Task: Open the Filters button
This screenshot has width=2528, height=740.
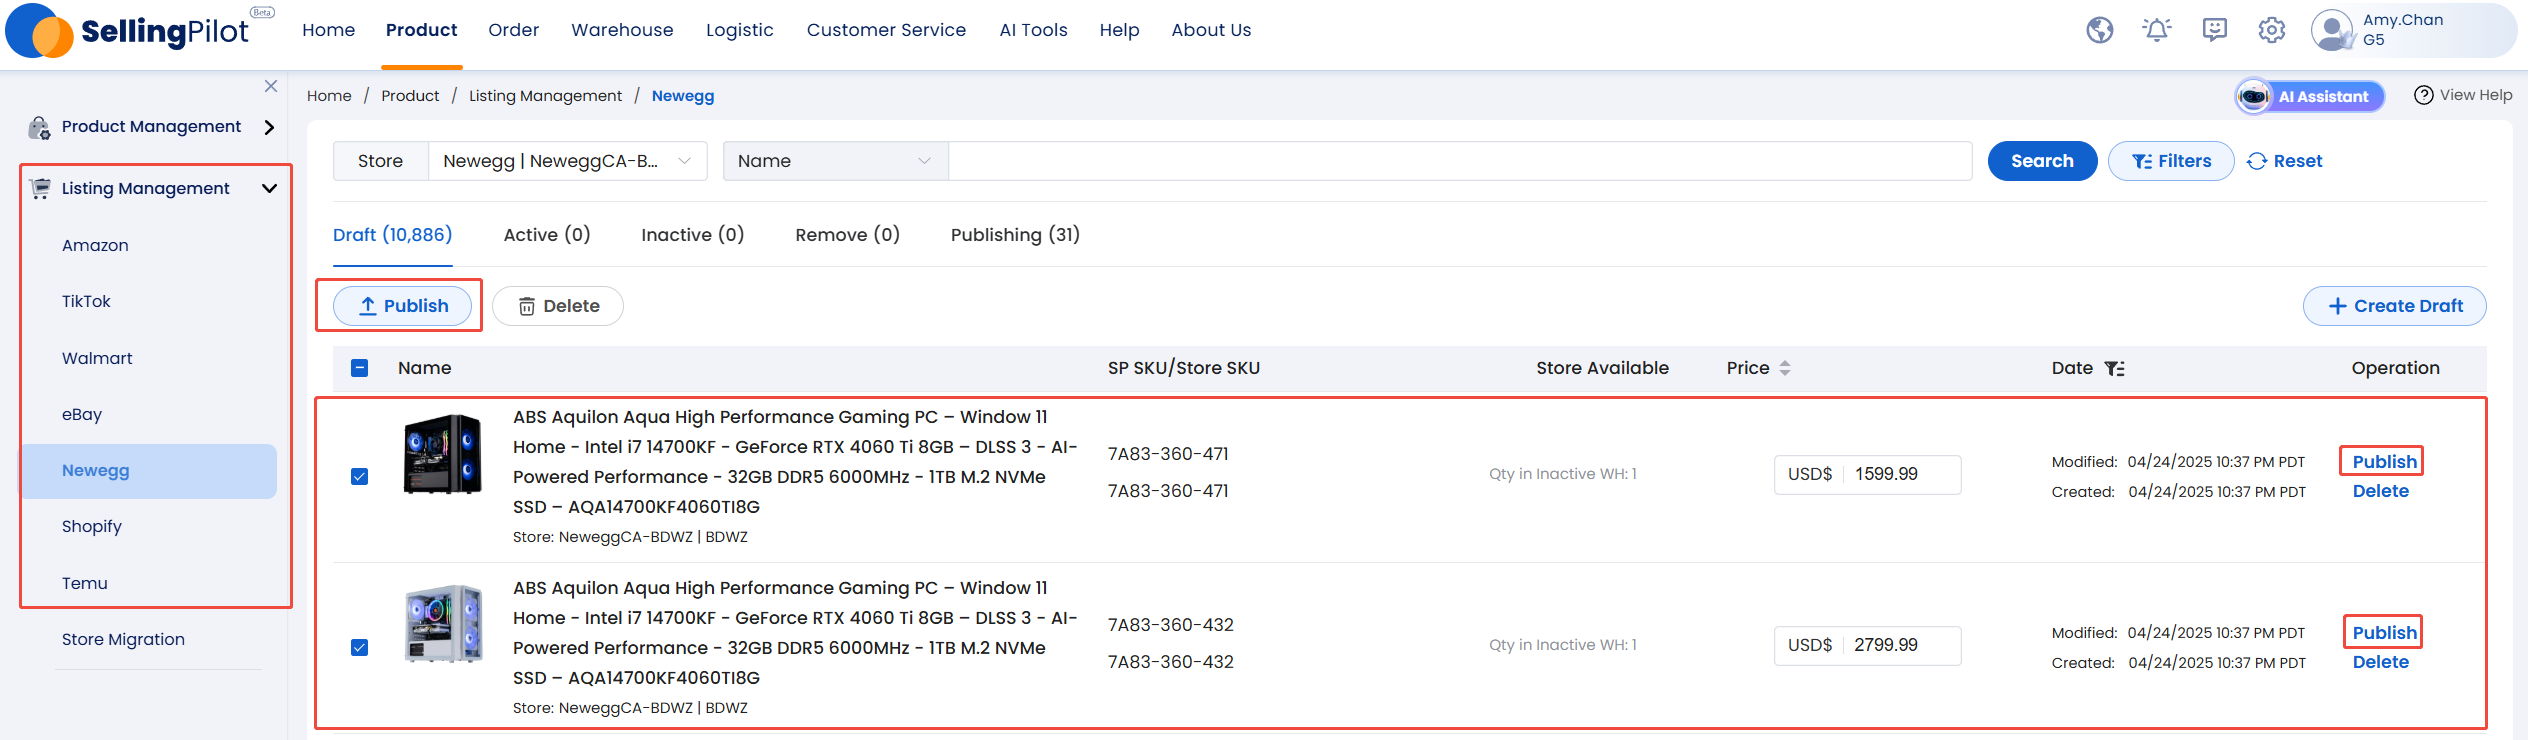Action: click(x=2171, y=161)
